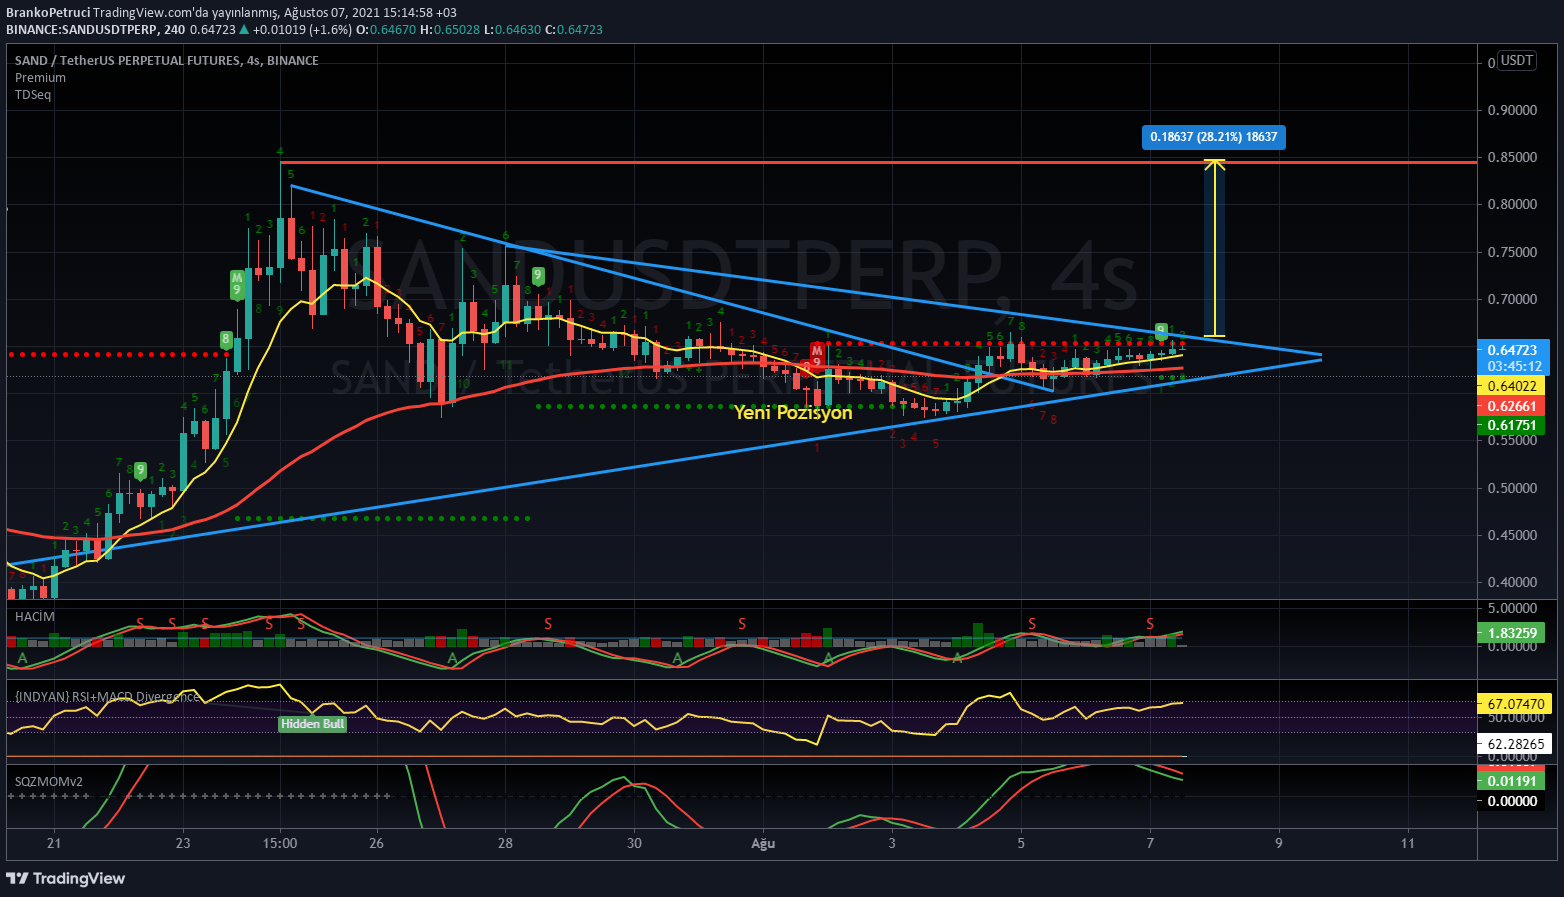Click the yellow 0.64022 moving average label
This screenshot has width=1564, height=897.
pos(1511,386)
